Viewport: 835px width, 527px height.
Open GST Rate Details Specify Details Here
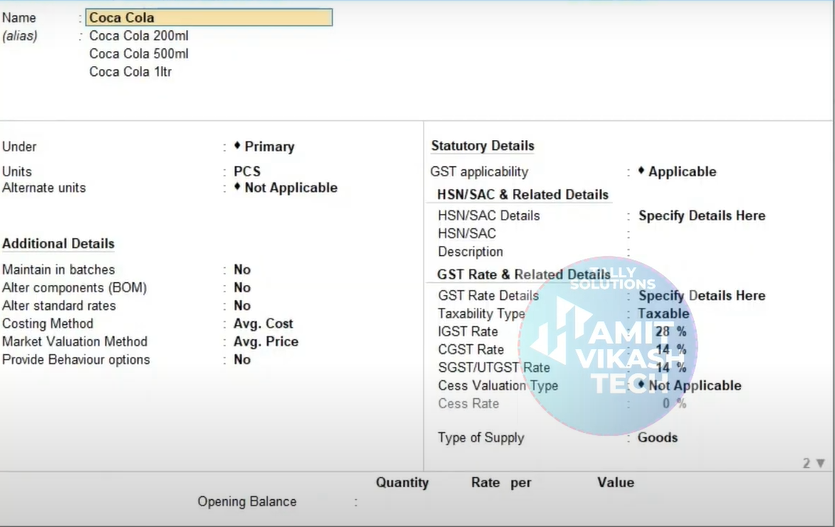(702, 295)
